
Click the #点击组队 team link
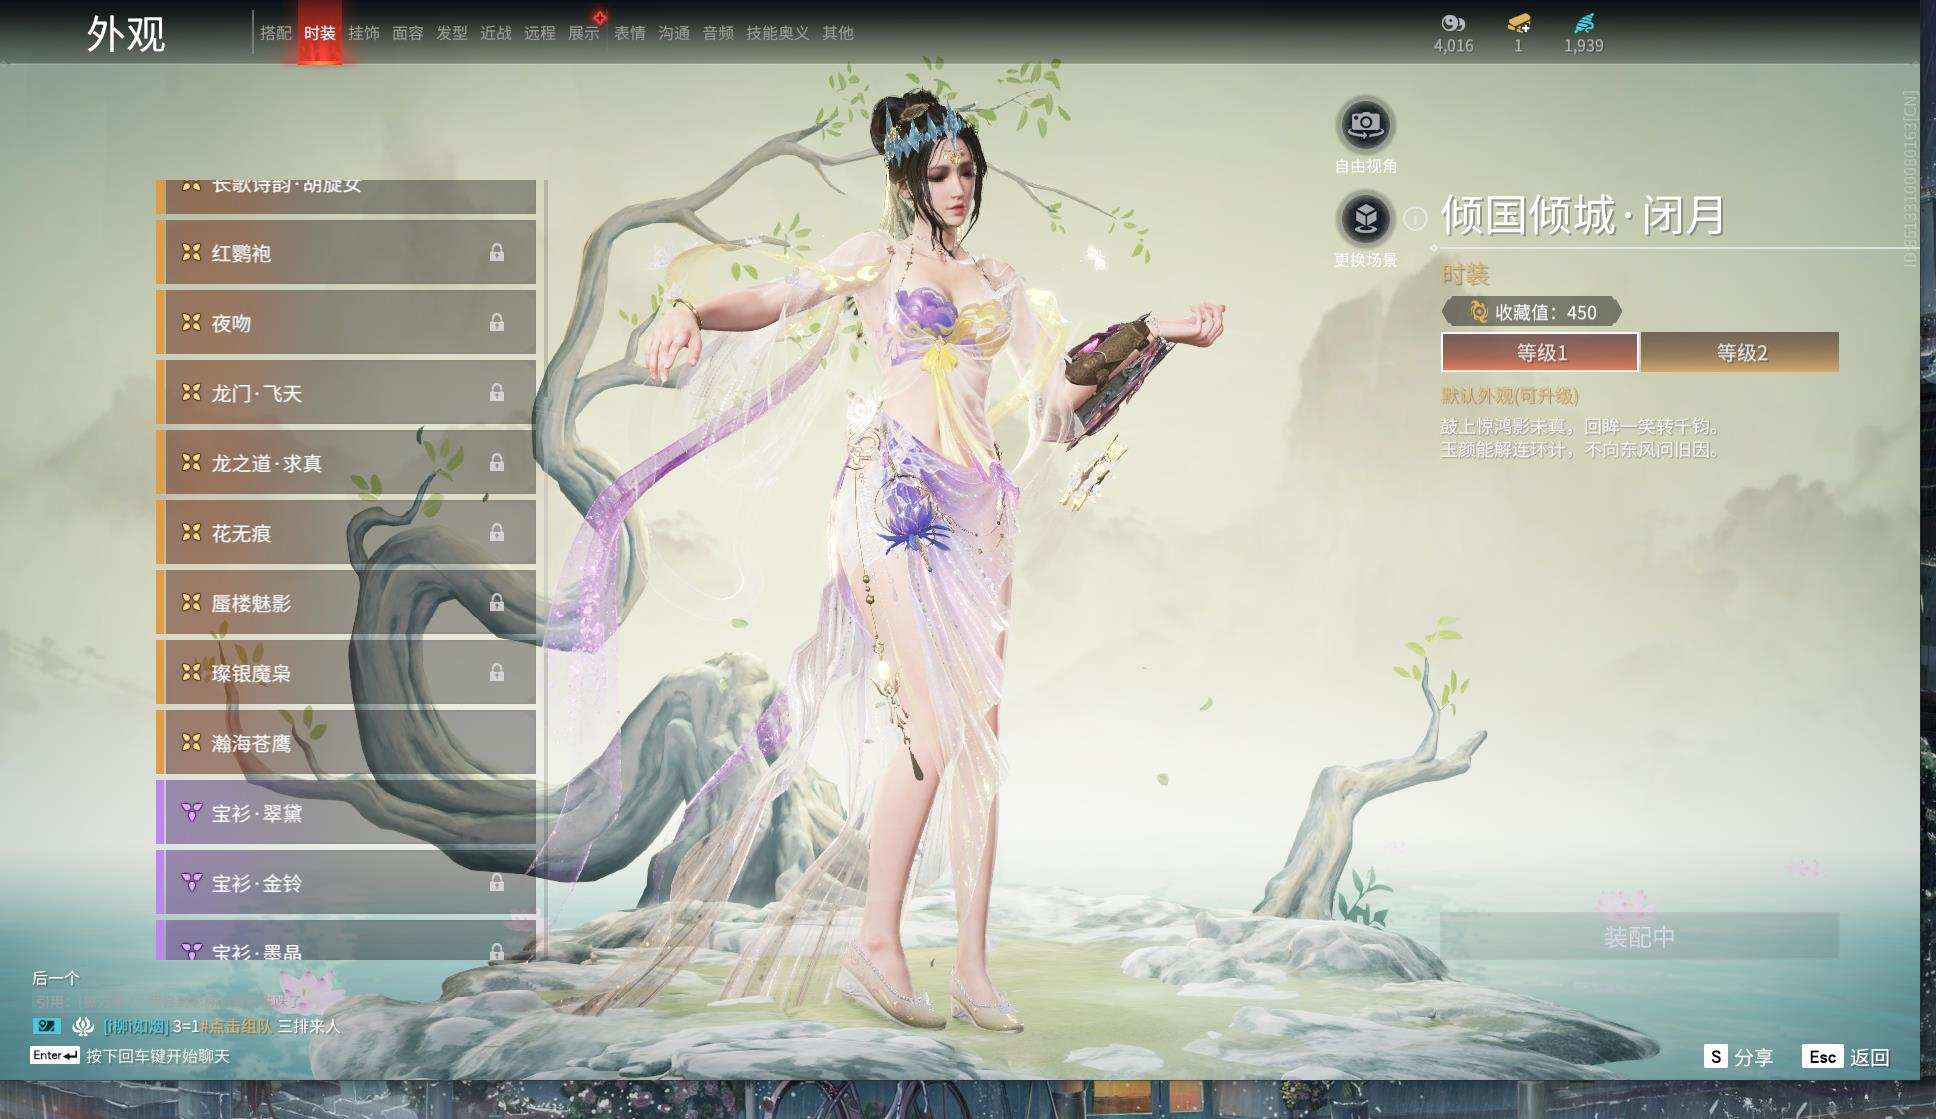[235, 1026]
